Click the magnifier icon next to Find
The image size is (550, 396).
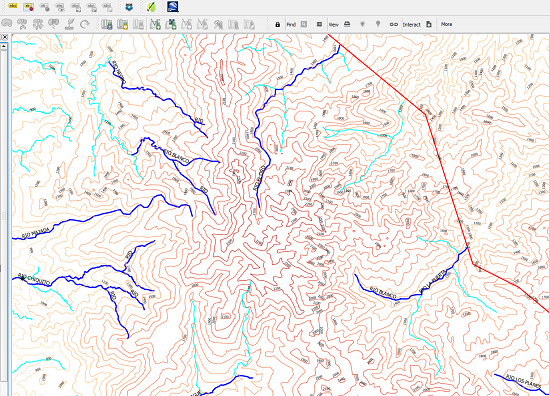304,24
